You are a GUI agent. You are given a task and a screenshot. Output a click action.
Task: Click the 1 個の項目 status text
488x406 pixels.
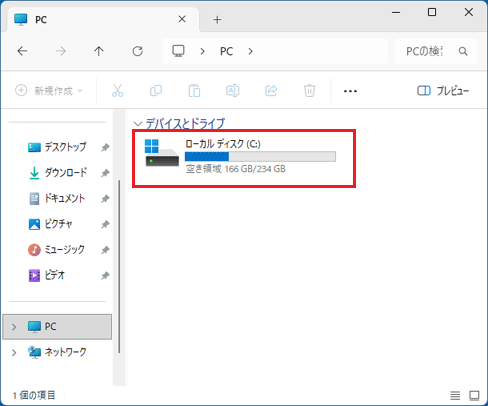coord(34,395)
